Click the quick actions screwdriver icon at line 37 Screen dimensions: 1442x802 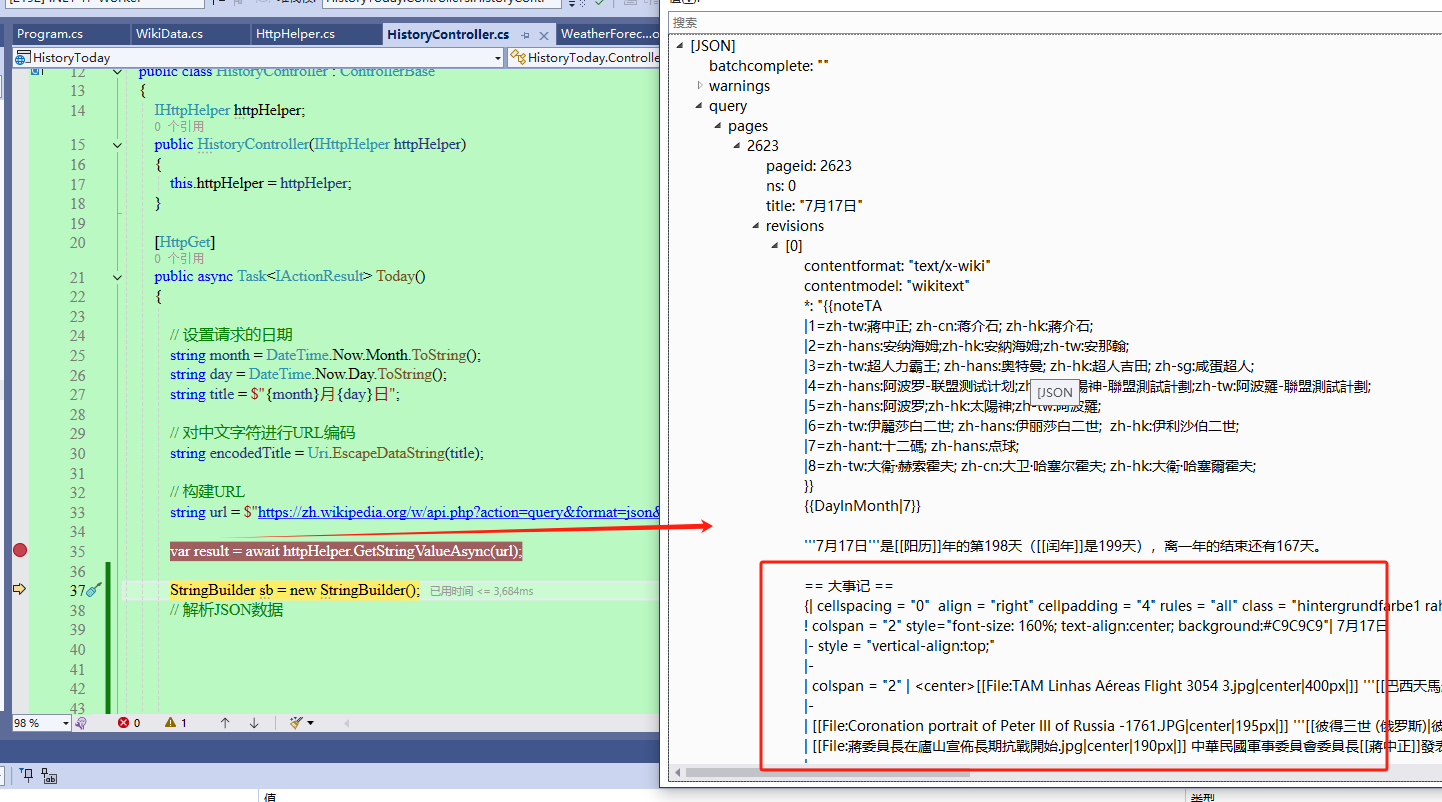pos(93,590)
